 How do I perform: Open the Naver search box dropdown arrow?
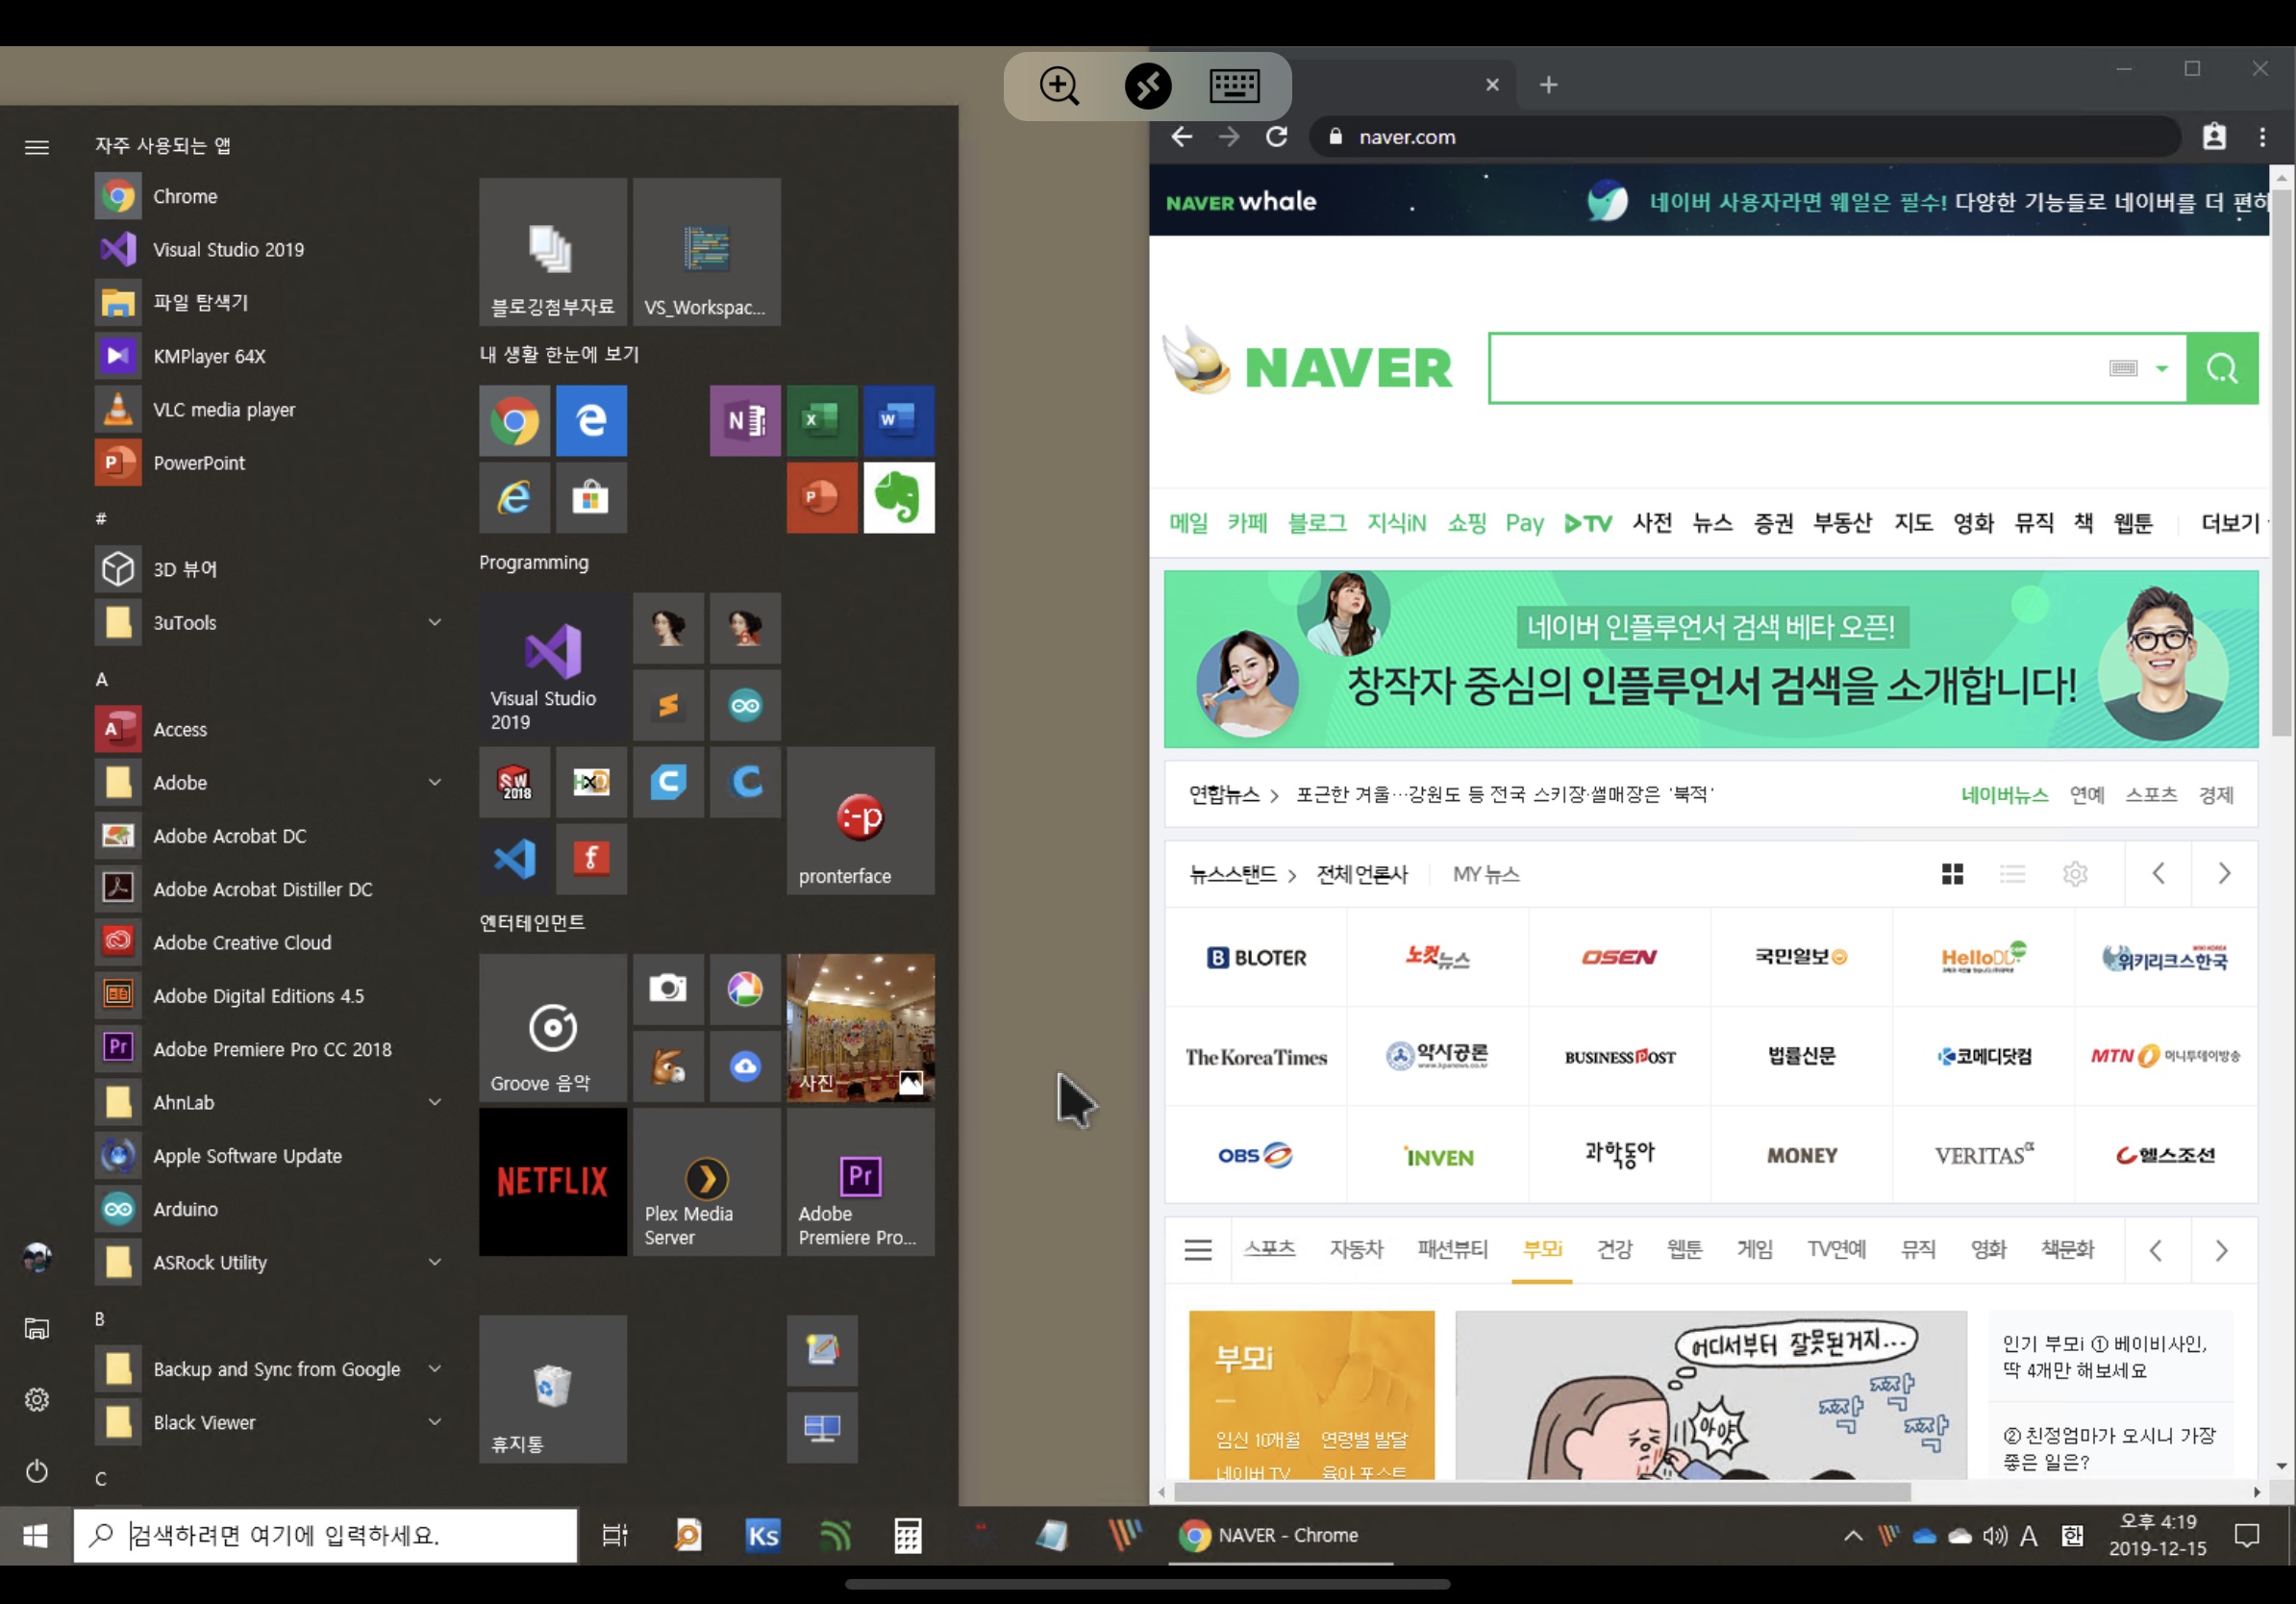pyautogui.click(x=2161, y=369)
